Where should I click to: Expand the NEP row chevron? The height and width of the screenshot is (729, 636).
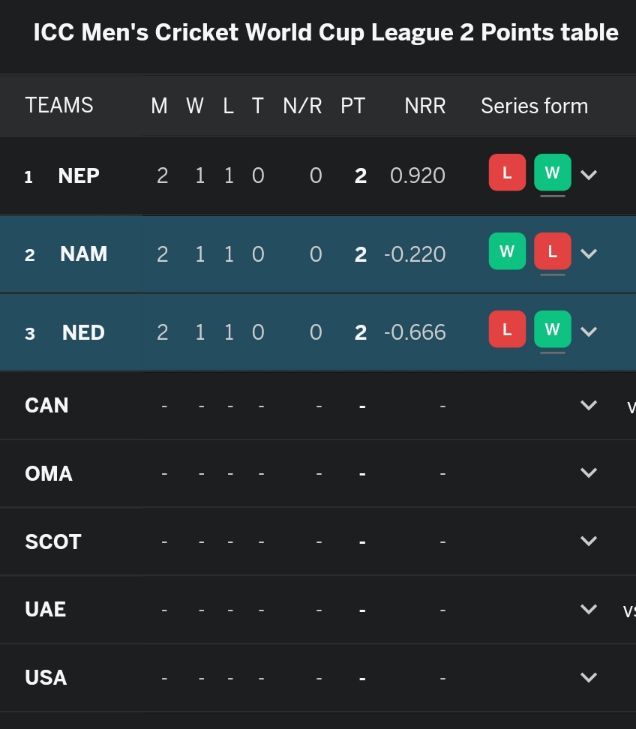click(x=589, y=175)
